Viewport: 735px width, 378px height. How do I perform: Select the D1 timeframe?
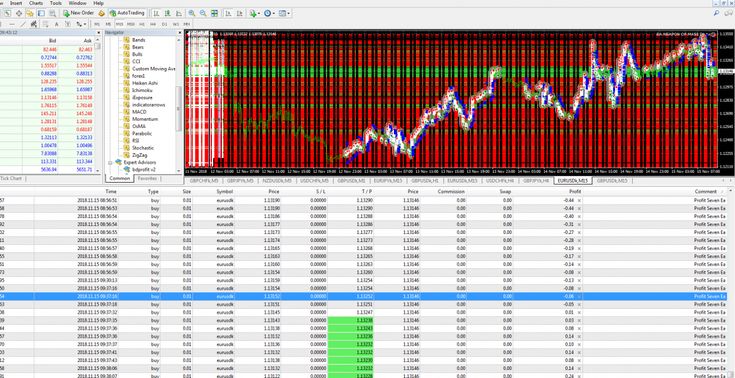[x=165, y=24]
